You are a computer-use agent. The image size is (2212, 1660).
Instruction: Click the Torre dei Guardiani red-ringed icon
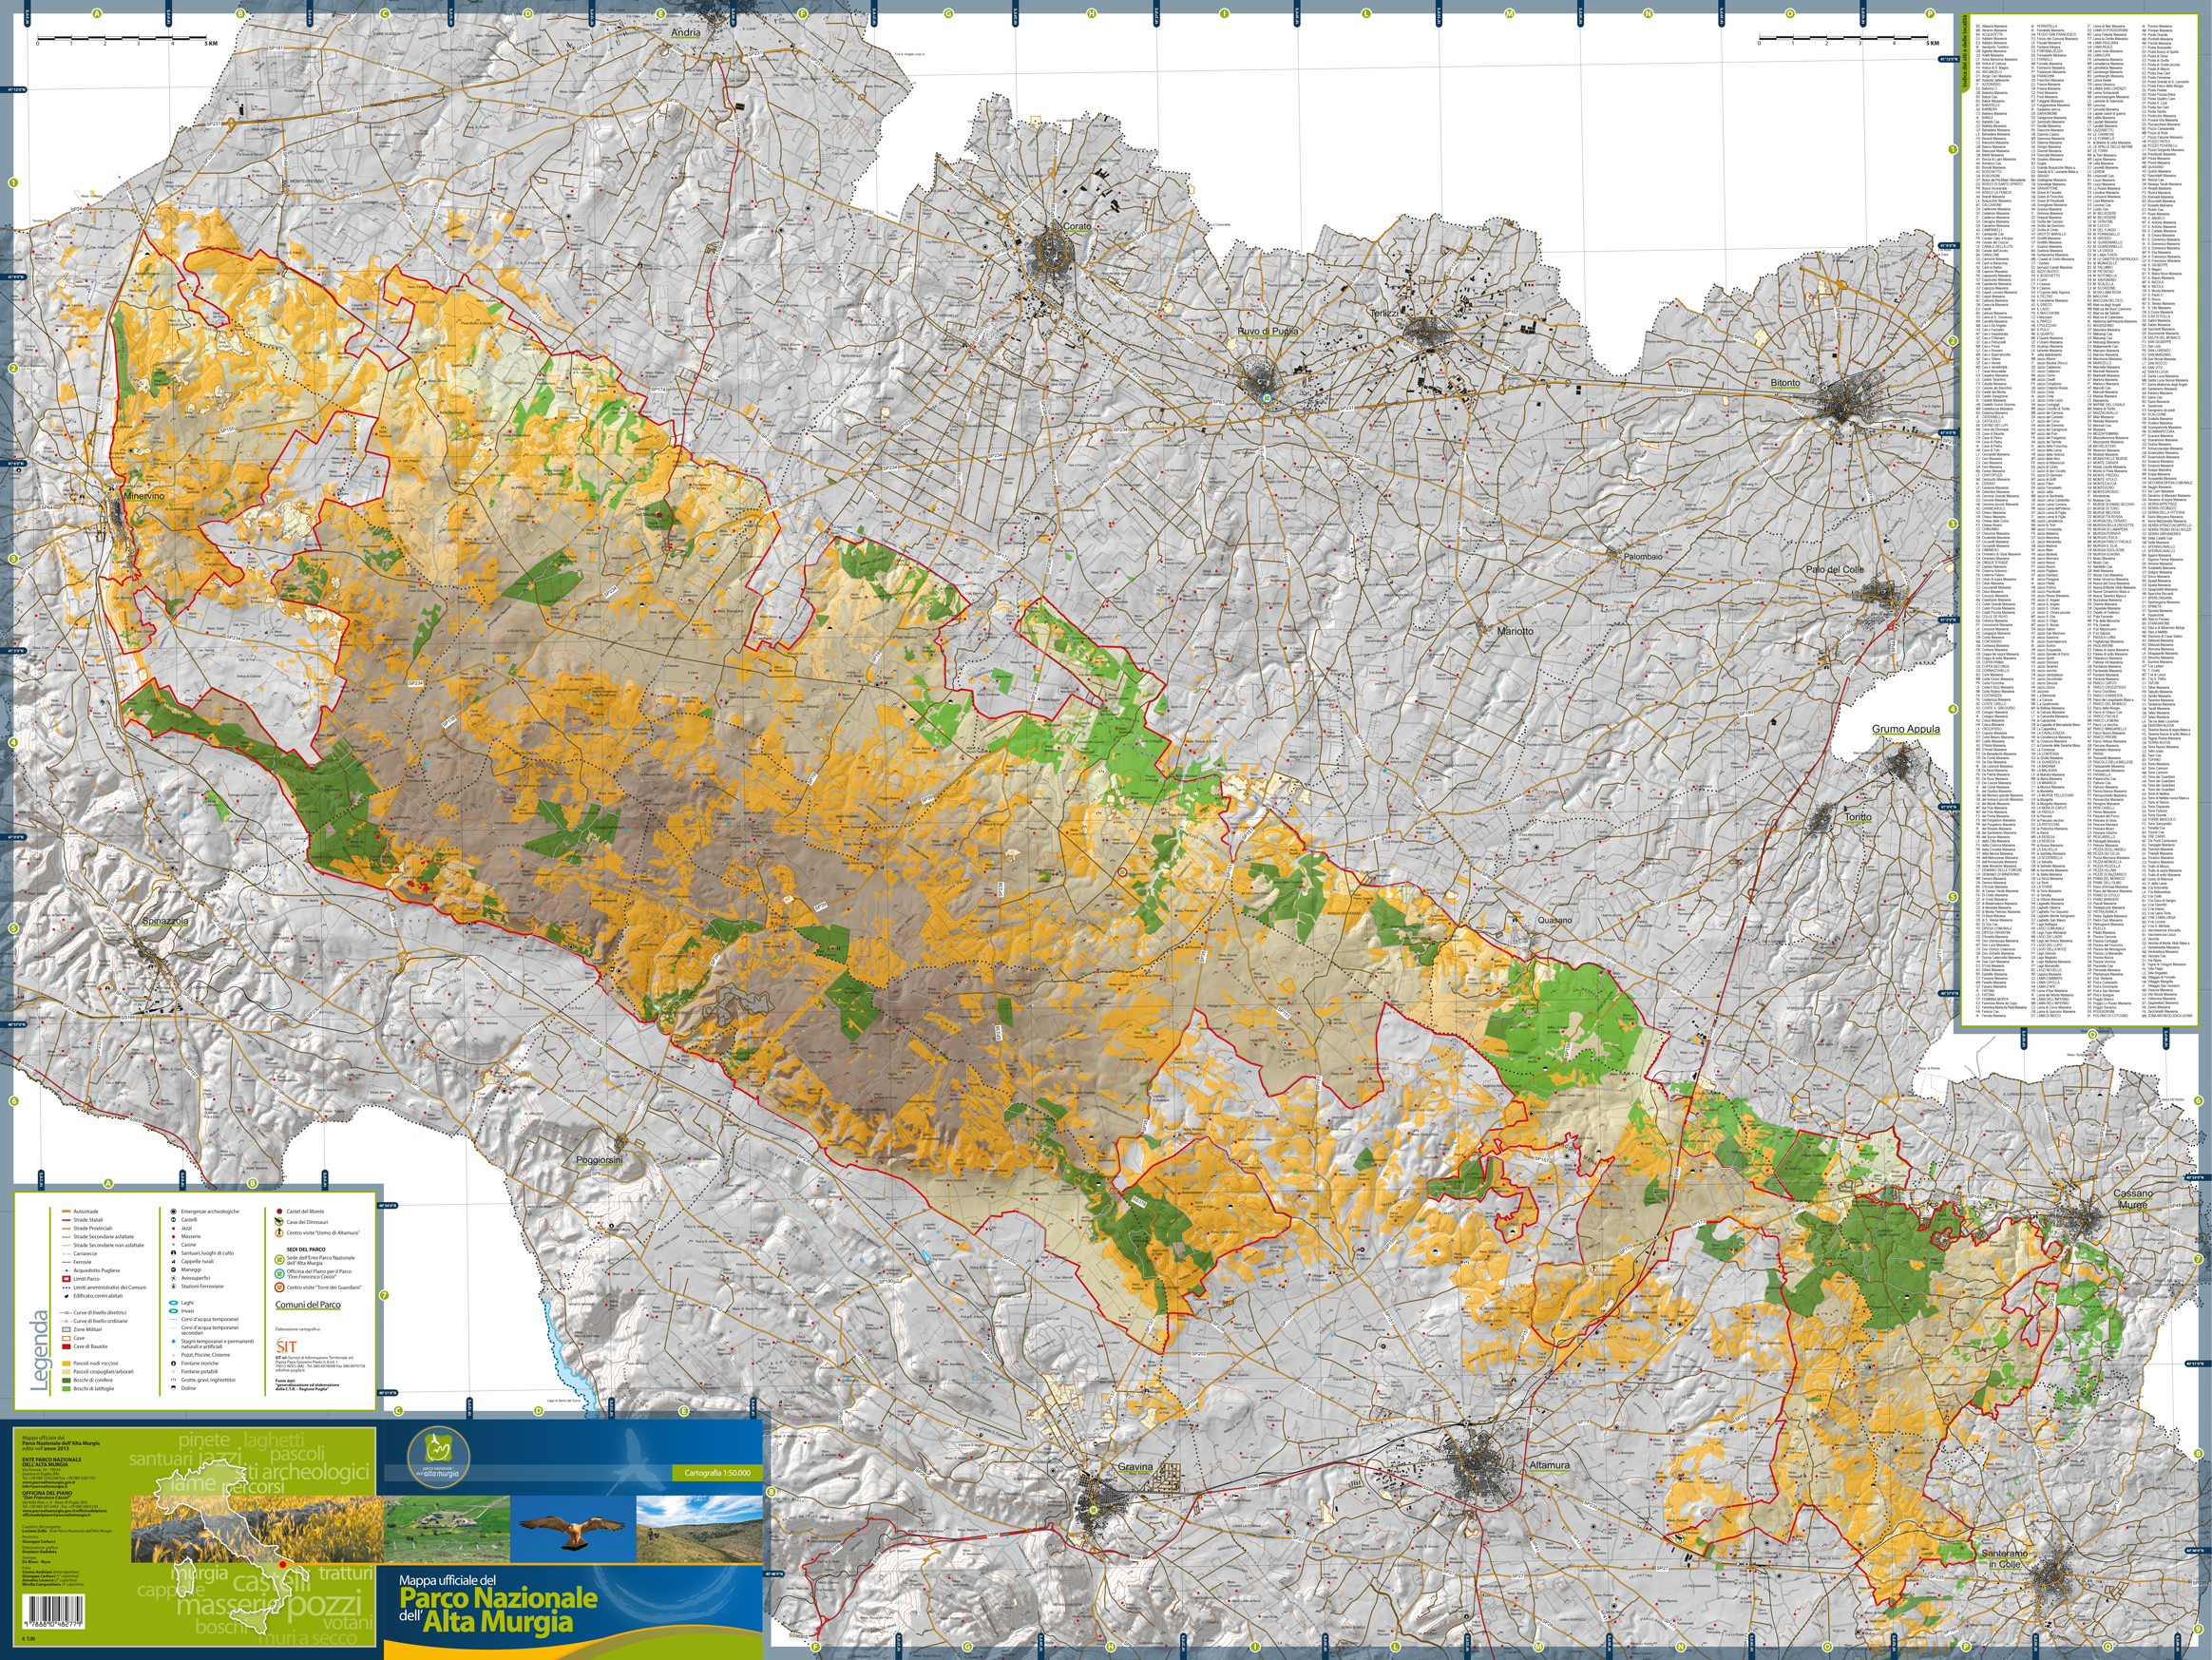pos(280,1288)
